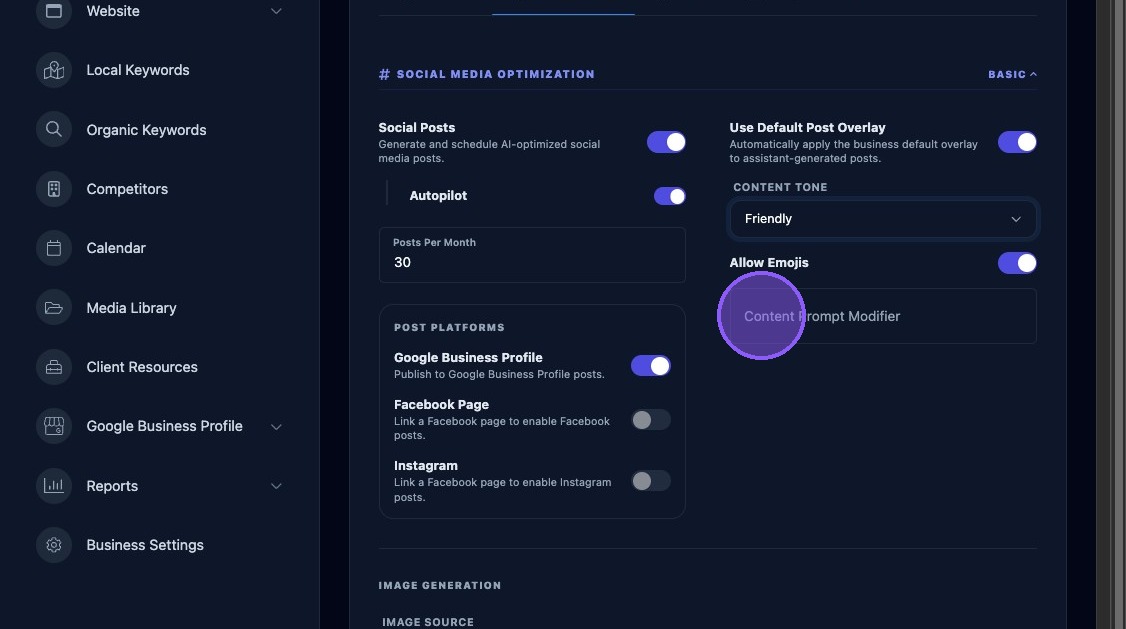Open Business Settings page

coord(145,545)
